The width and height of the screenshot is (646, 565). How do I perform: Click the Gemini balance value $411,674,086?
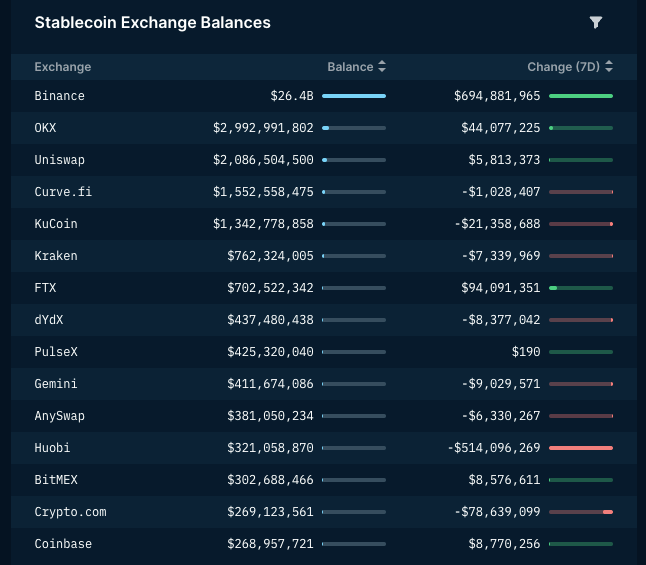(x=270, y=384)
